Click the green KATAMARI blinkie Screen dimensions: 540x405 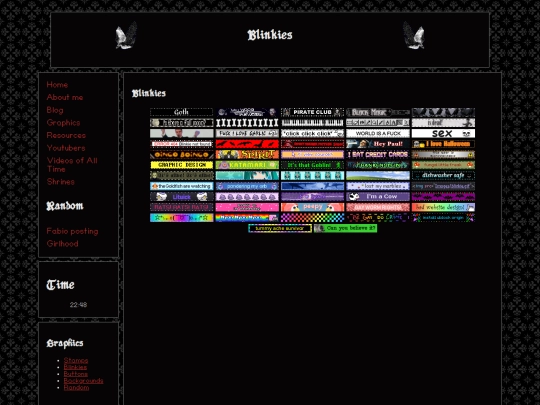coord(247,165)
